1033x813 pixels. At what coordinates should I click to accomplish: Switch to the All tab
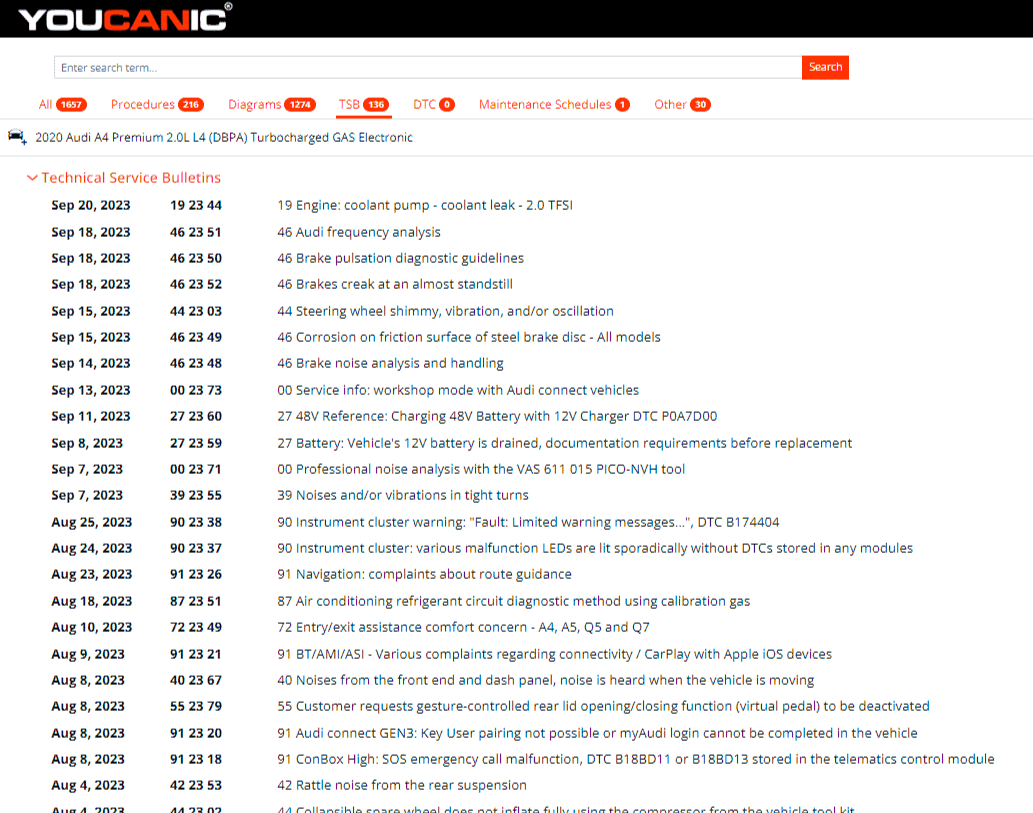pos(63,105)
